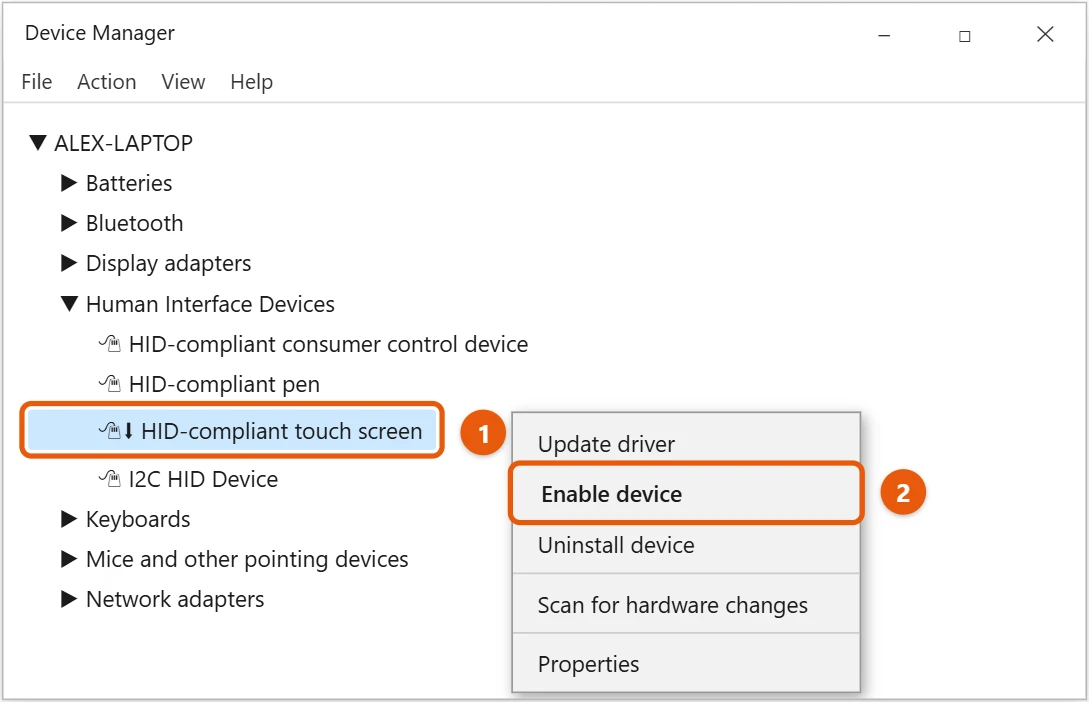Close the Device Manager window
This screenshot has height=702, width=1089.
point(1045,34)
